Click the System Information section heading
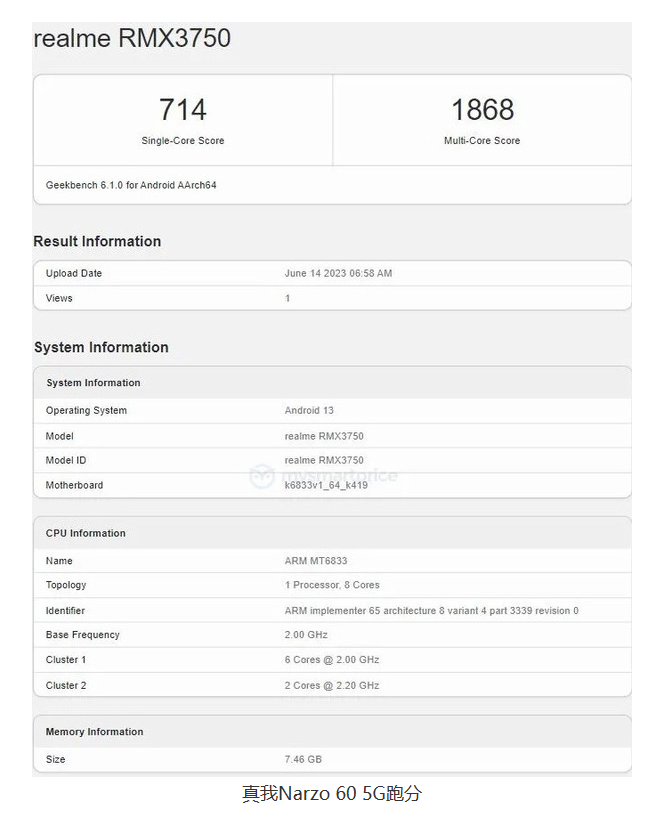659x824 pixels. click(x=101, y=347)
